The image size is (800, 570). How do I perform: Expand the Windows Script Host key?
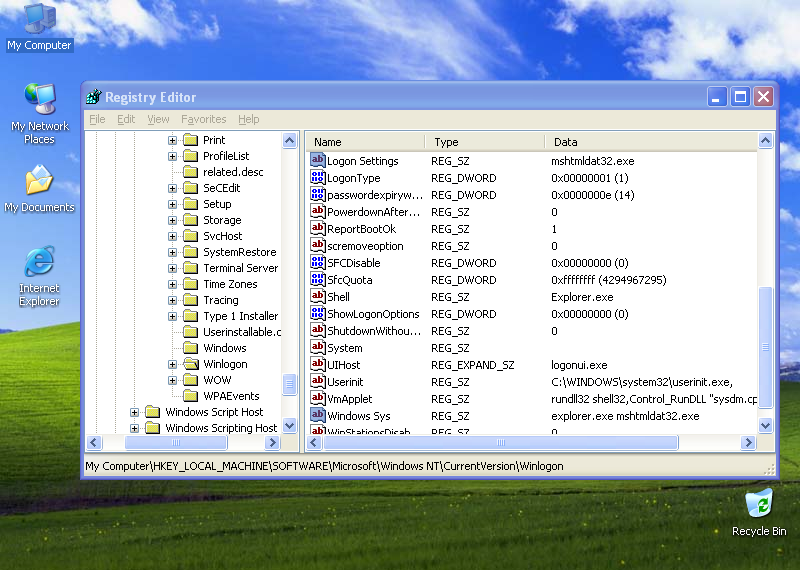pyautogui.click(x=134, y=412)
